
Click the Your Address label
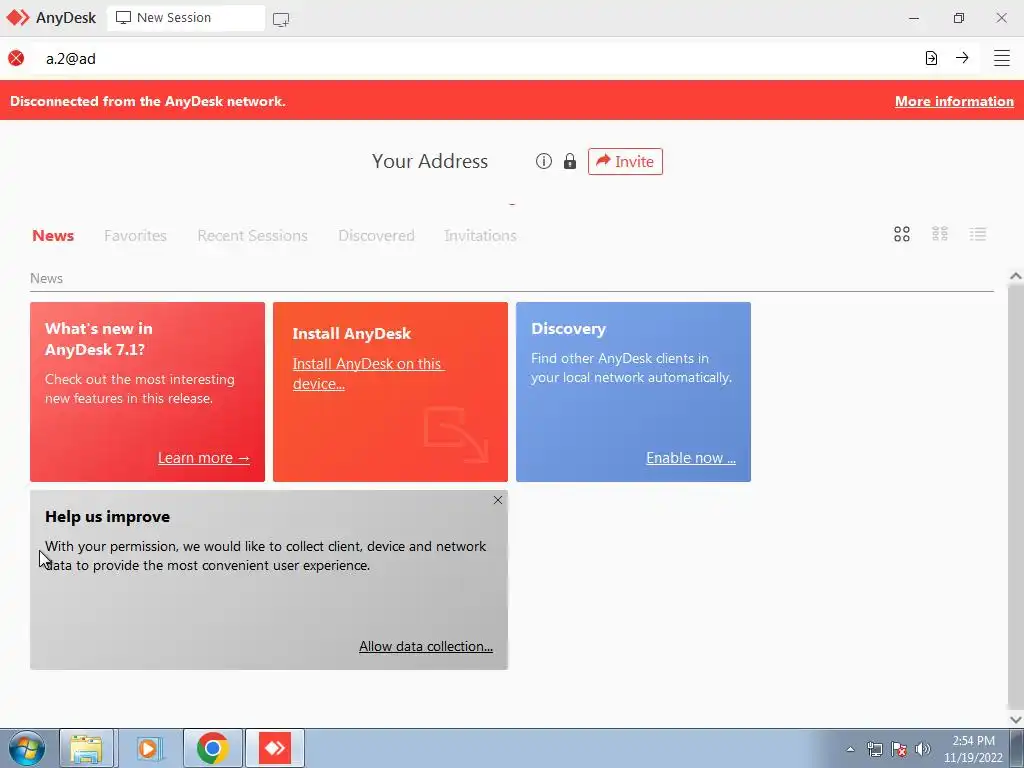430,161
